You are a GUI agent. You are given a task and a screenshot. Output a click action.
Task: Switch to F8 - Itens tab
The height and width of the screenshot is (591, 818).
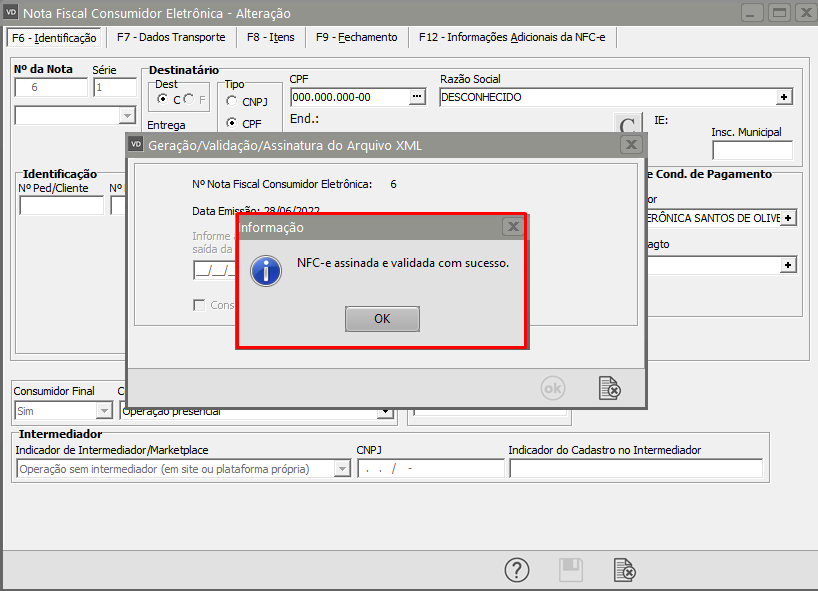pos(270,37)
